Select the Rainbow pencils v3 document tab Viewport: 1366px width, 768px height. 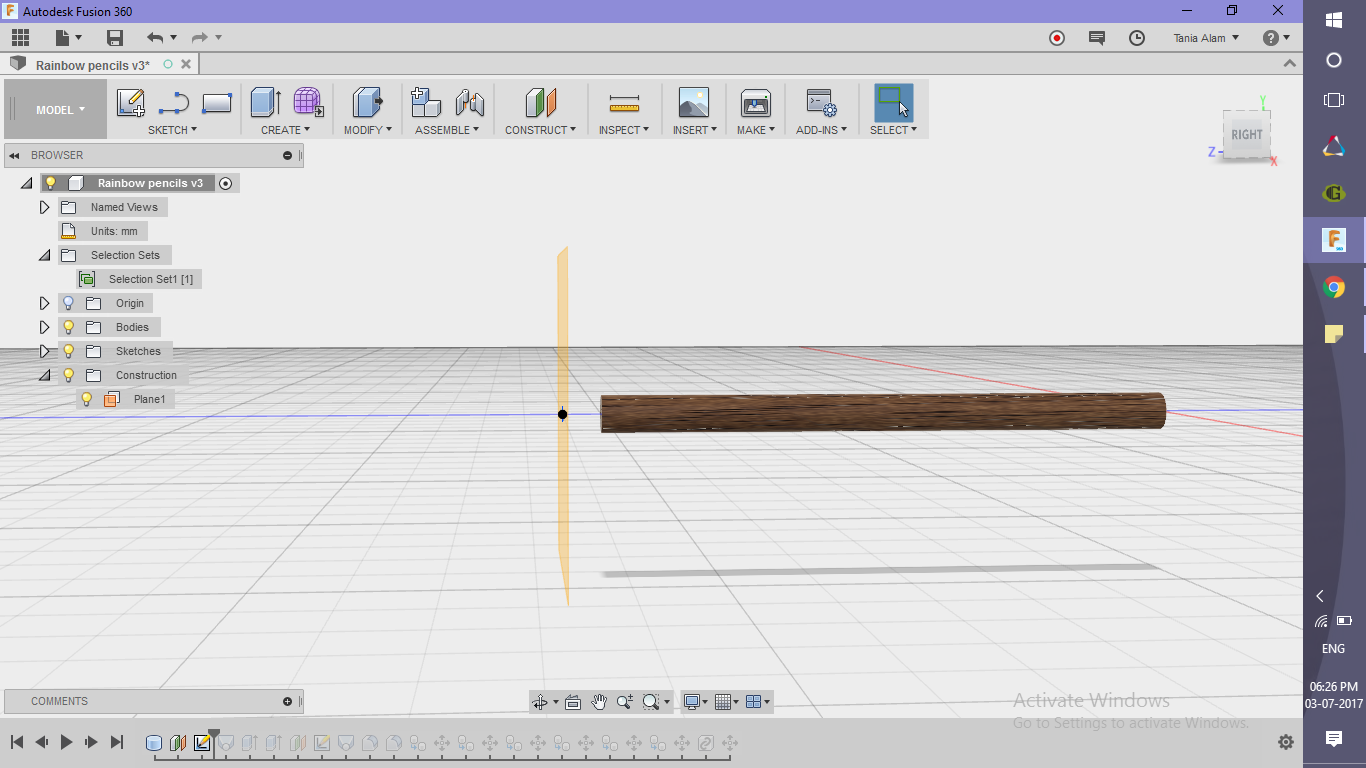(x=93, y=65)
